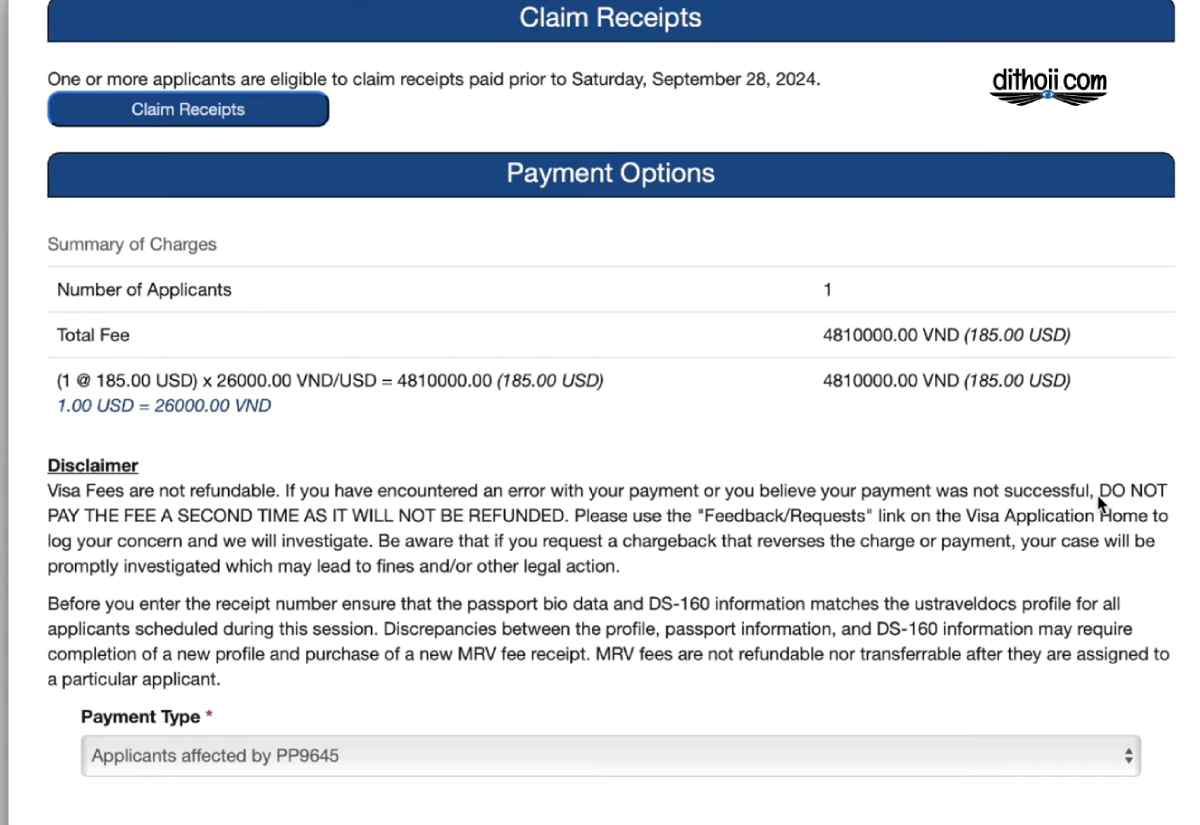The image size is (1200, 825).
Task: Click the Total Fee row label
Action: 93,335
